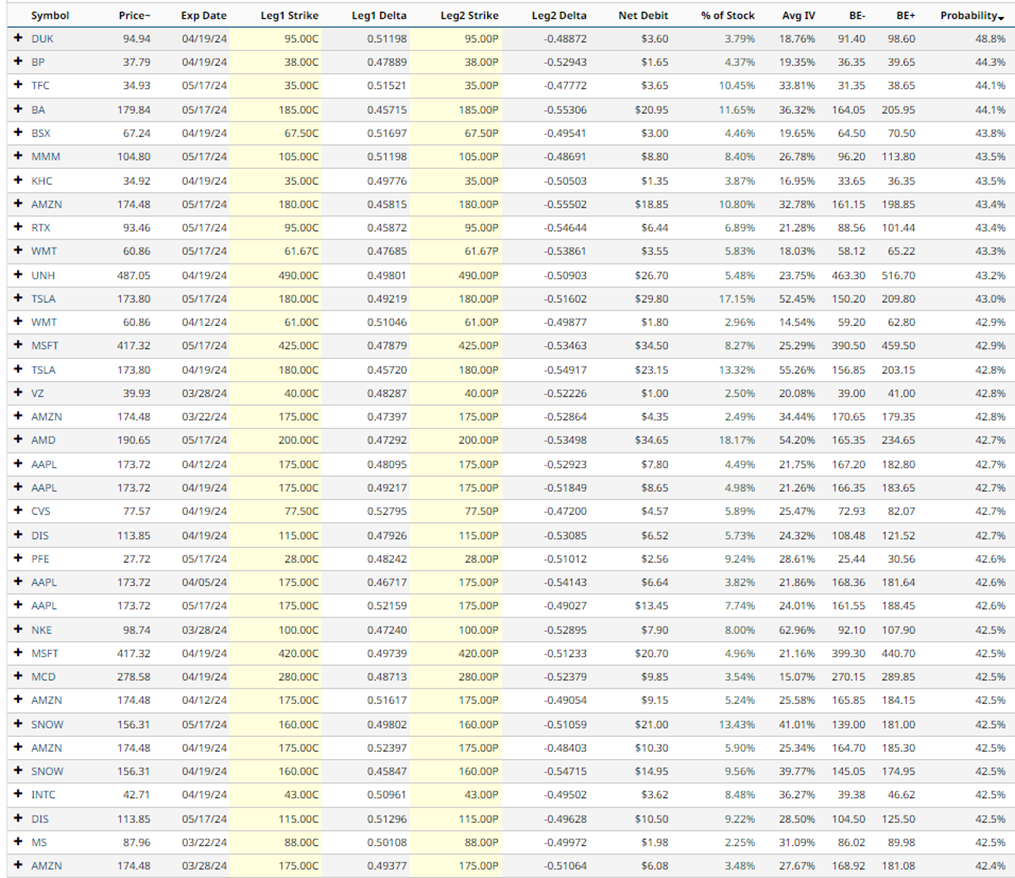Image resolution: width=1015 pixels, height=878 pixels.
Task: Open the UNH symbol link
Action: point(43,276)
